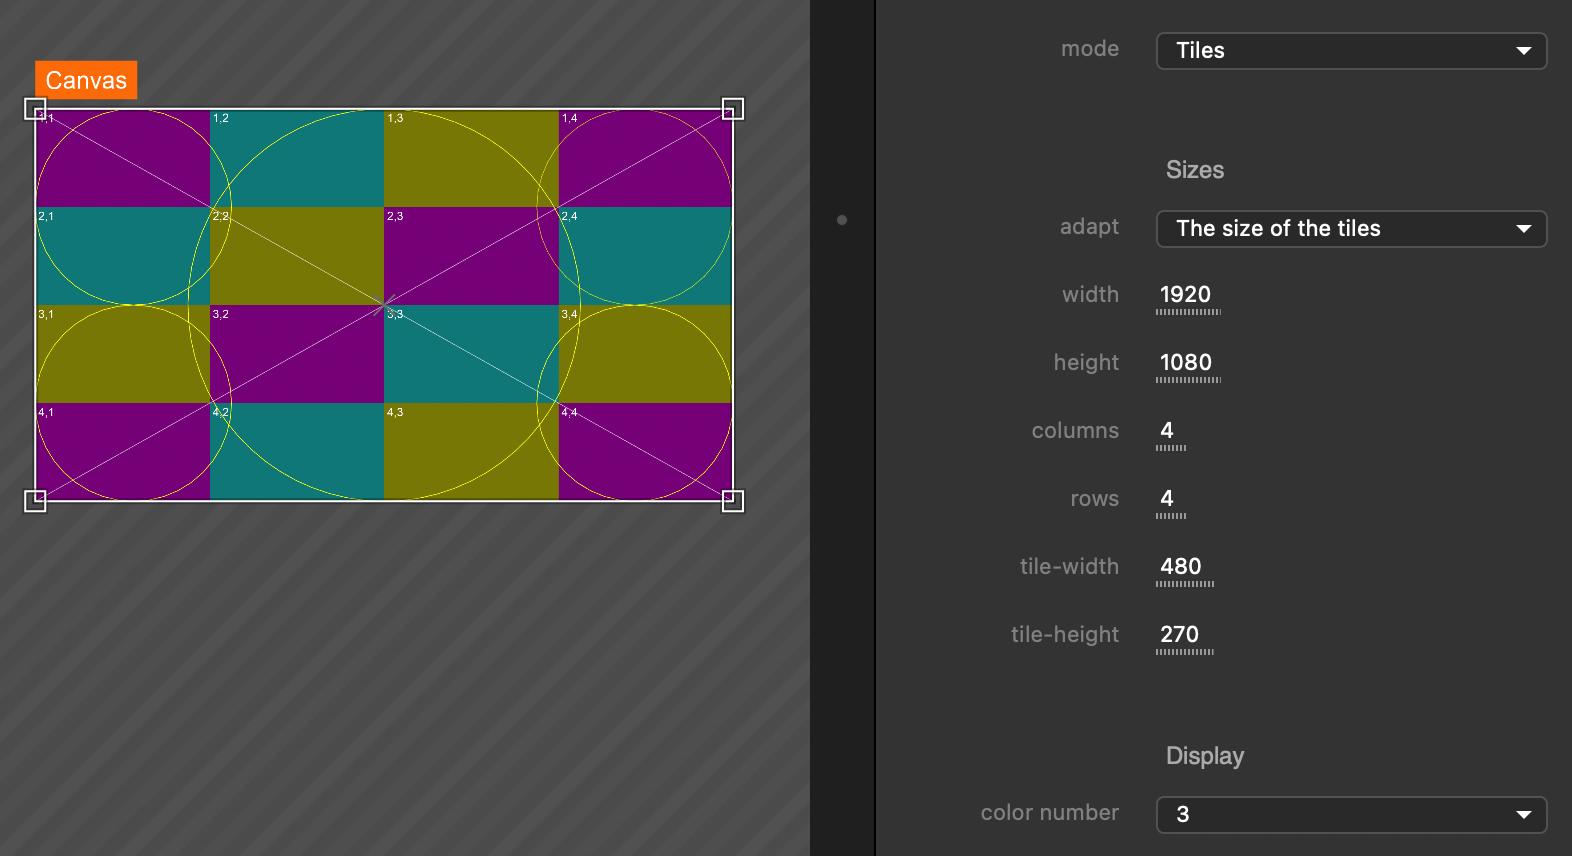Click the tile-width value 480
Image resolution: width=1572 pixels, height=856 pixels.
(1181, 567)
